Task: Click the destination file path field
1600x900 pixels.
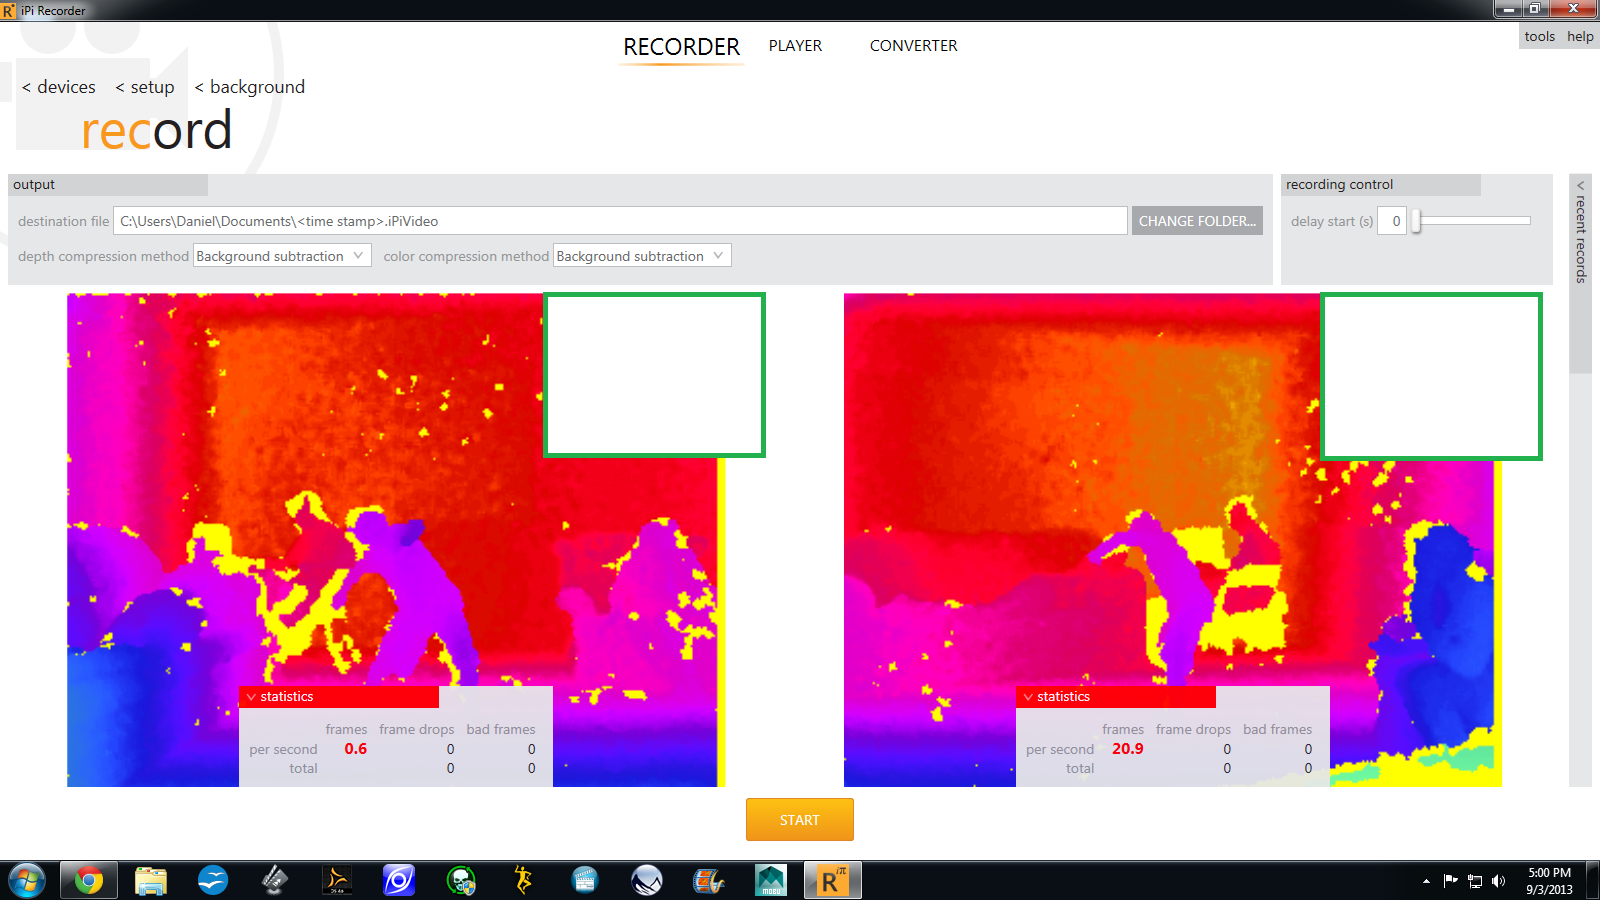Action: coord(620,221)
